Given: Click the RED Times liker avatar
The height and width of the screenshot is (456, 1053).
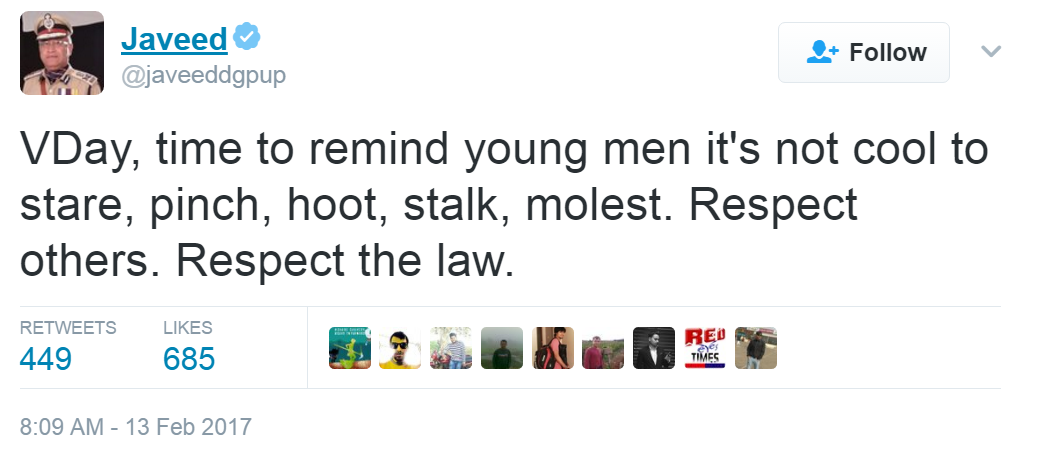Looking at the screenshot, I should 705,348.
